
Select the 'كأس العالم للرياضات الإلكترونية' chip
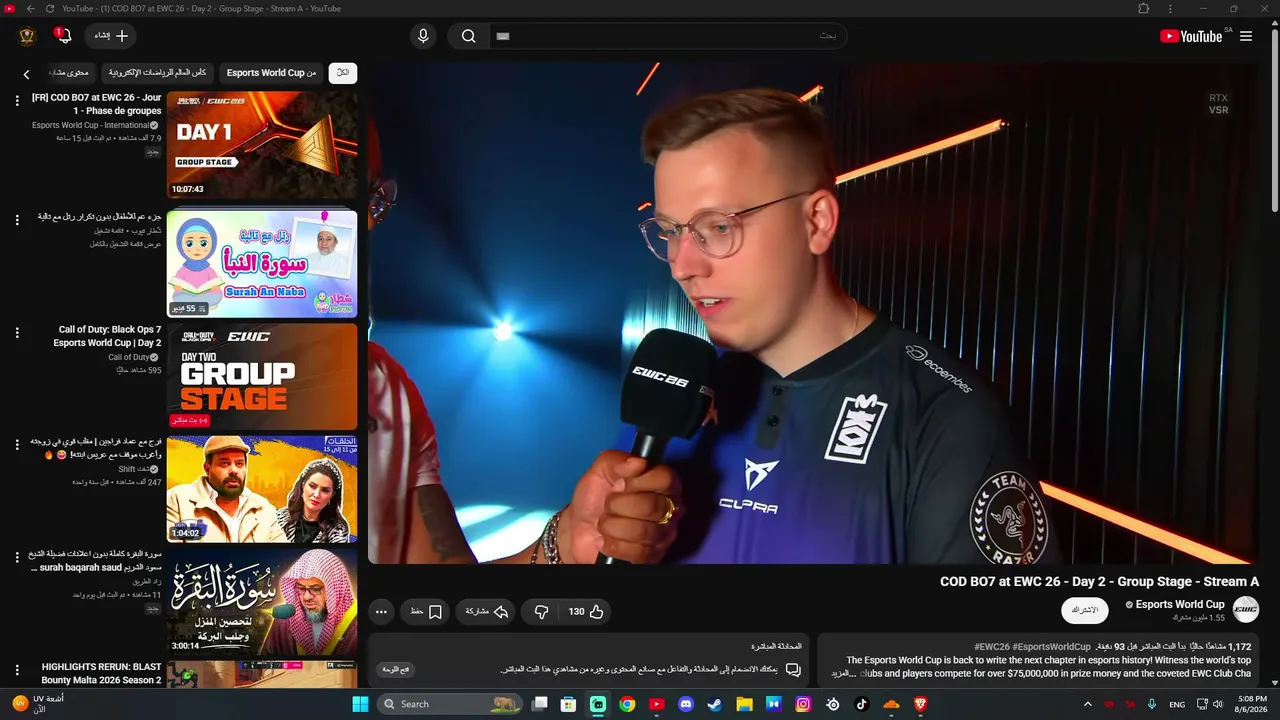click(158, 73)
